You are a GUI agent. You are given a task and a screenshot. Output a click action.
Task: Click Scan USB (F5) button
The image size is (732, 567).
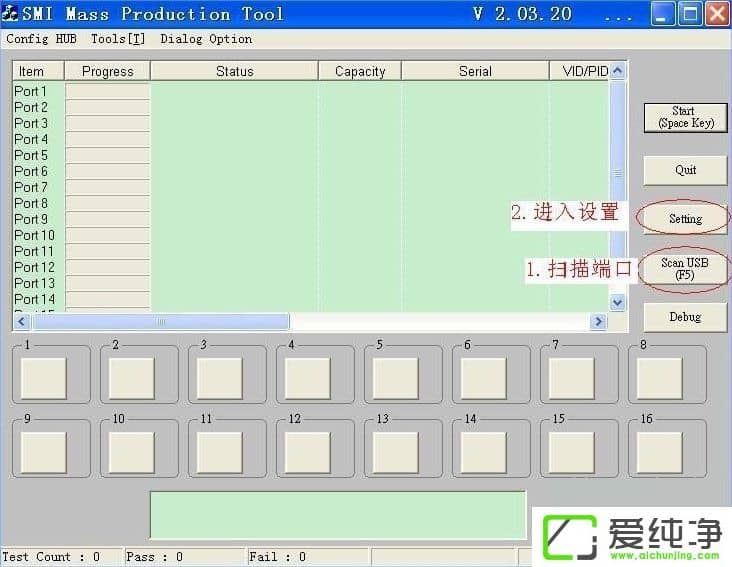click(685, 269)
